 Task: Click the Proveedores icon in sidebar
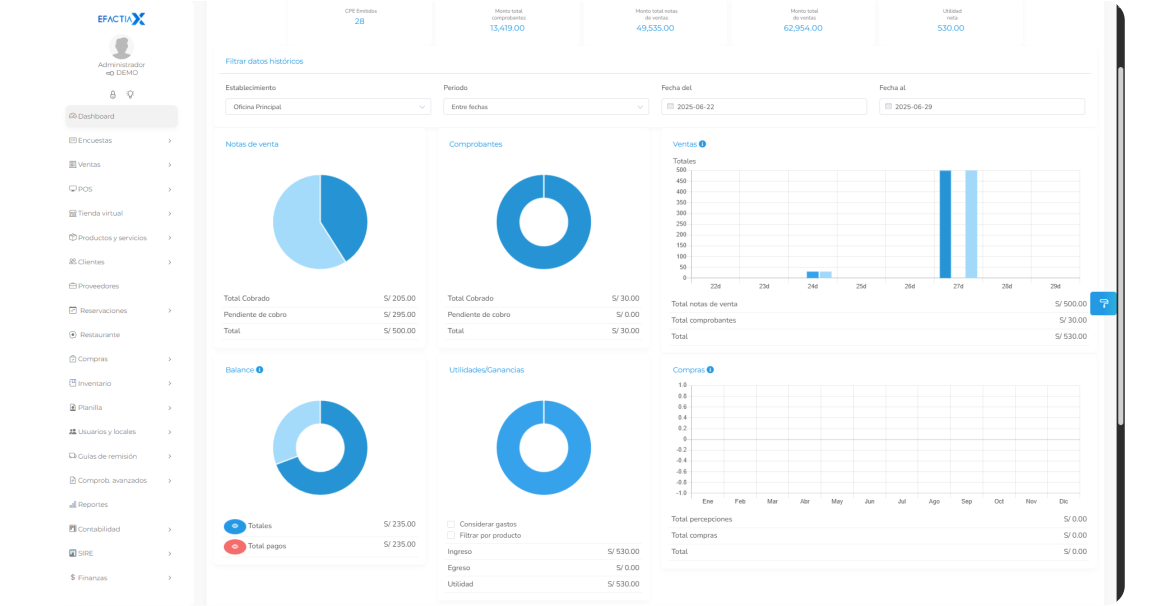(x=73, y=285)
